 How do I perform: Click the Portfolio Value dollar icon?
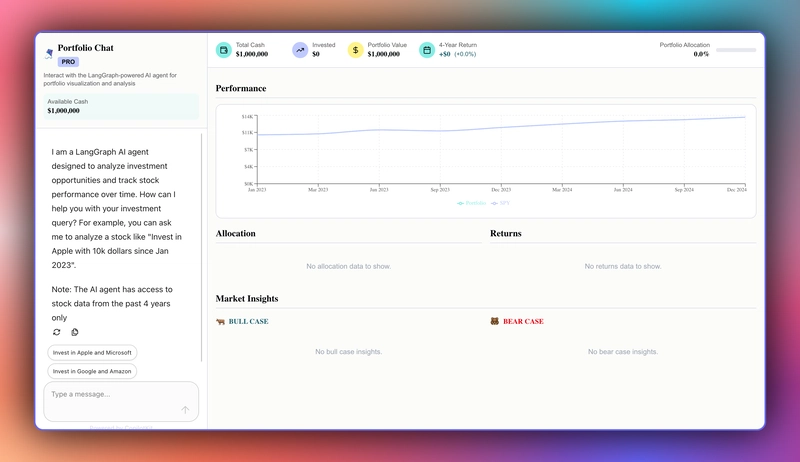click(x=356, y=50)
